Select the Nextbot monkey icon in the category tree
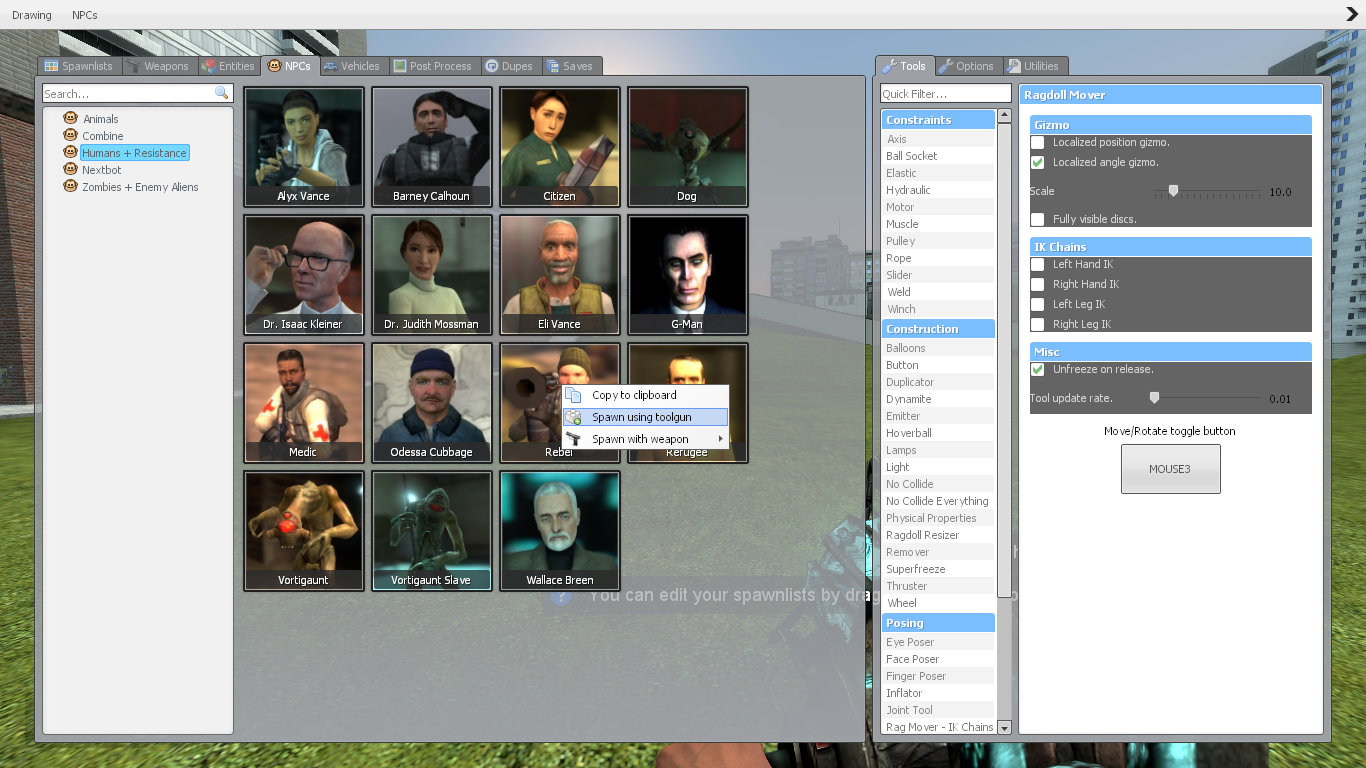This screenshot has width=1366, height=768. (71, 169)
